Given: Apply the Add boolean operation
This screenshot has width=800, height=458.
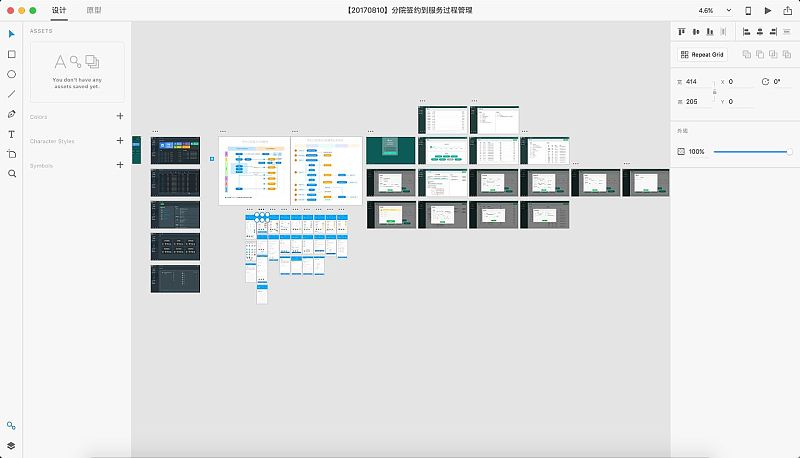Looking at the screenshot, I should 747,55.
